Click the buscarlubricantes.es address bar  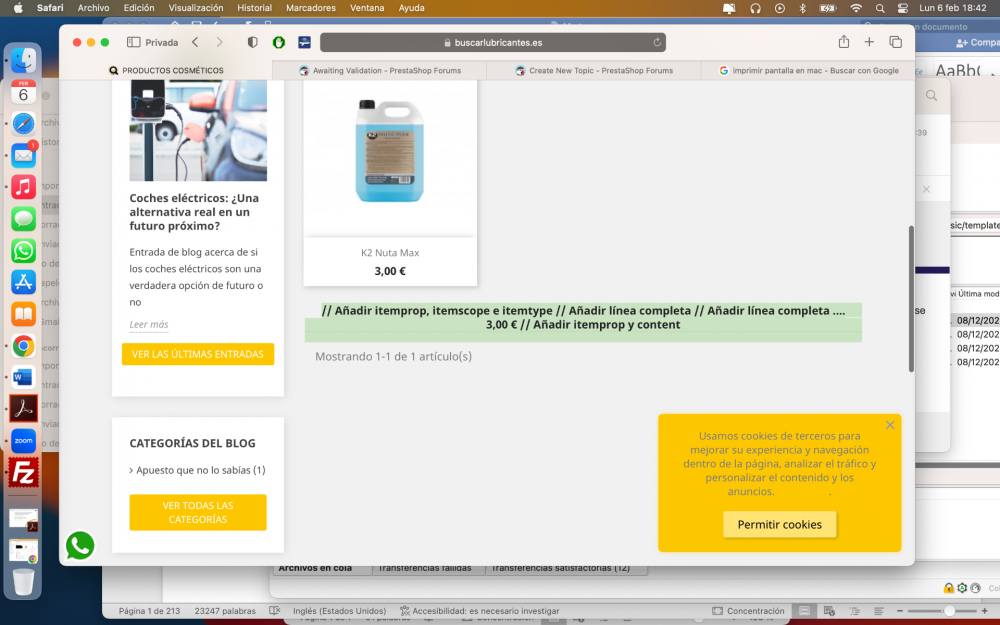[492, 43]
